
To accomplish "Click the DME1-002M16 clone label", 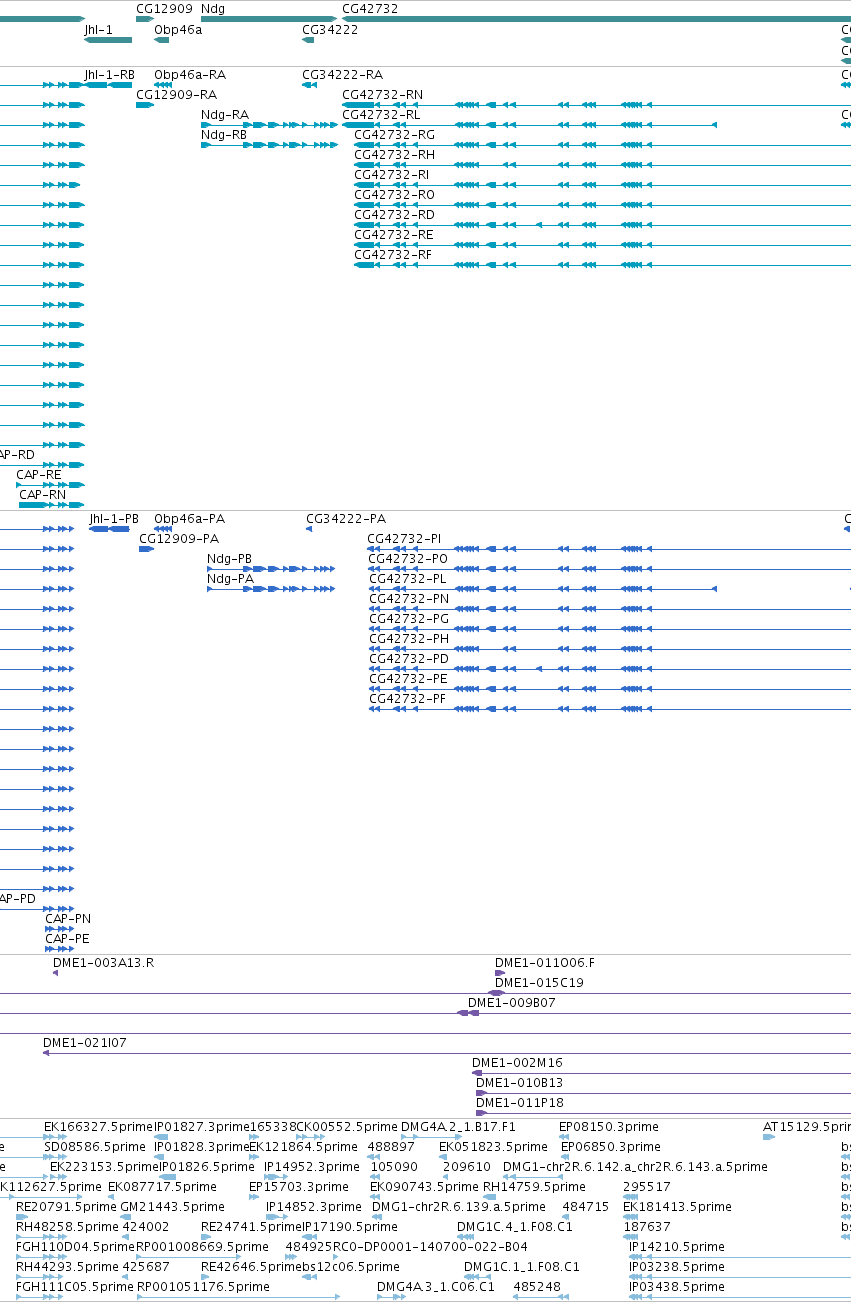I will 517,1063.
